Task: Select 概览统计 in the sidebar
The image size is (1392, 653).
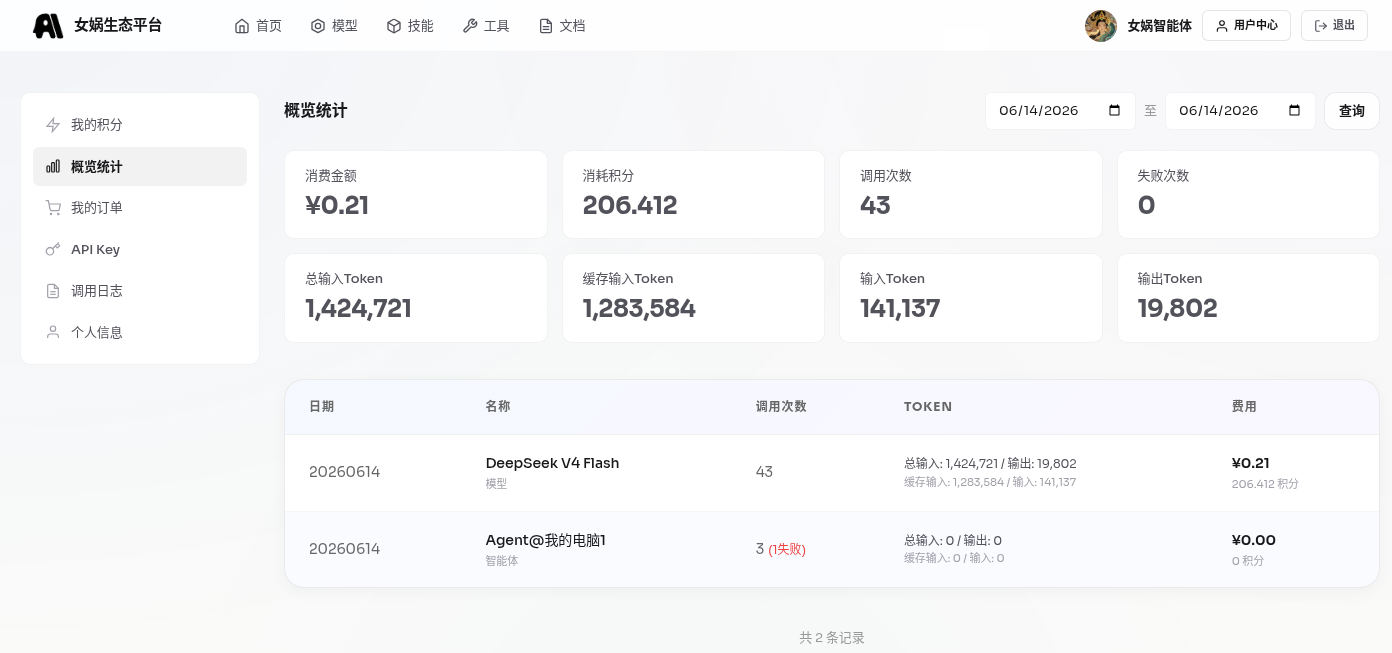Action: tap(140, 167)
